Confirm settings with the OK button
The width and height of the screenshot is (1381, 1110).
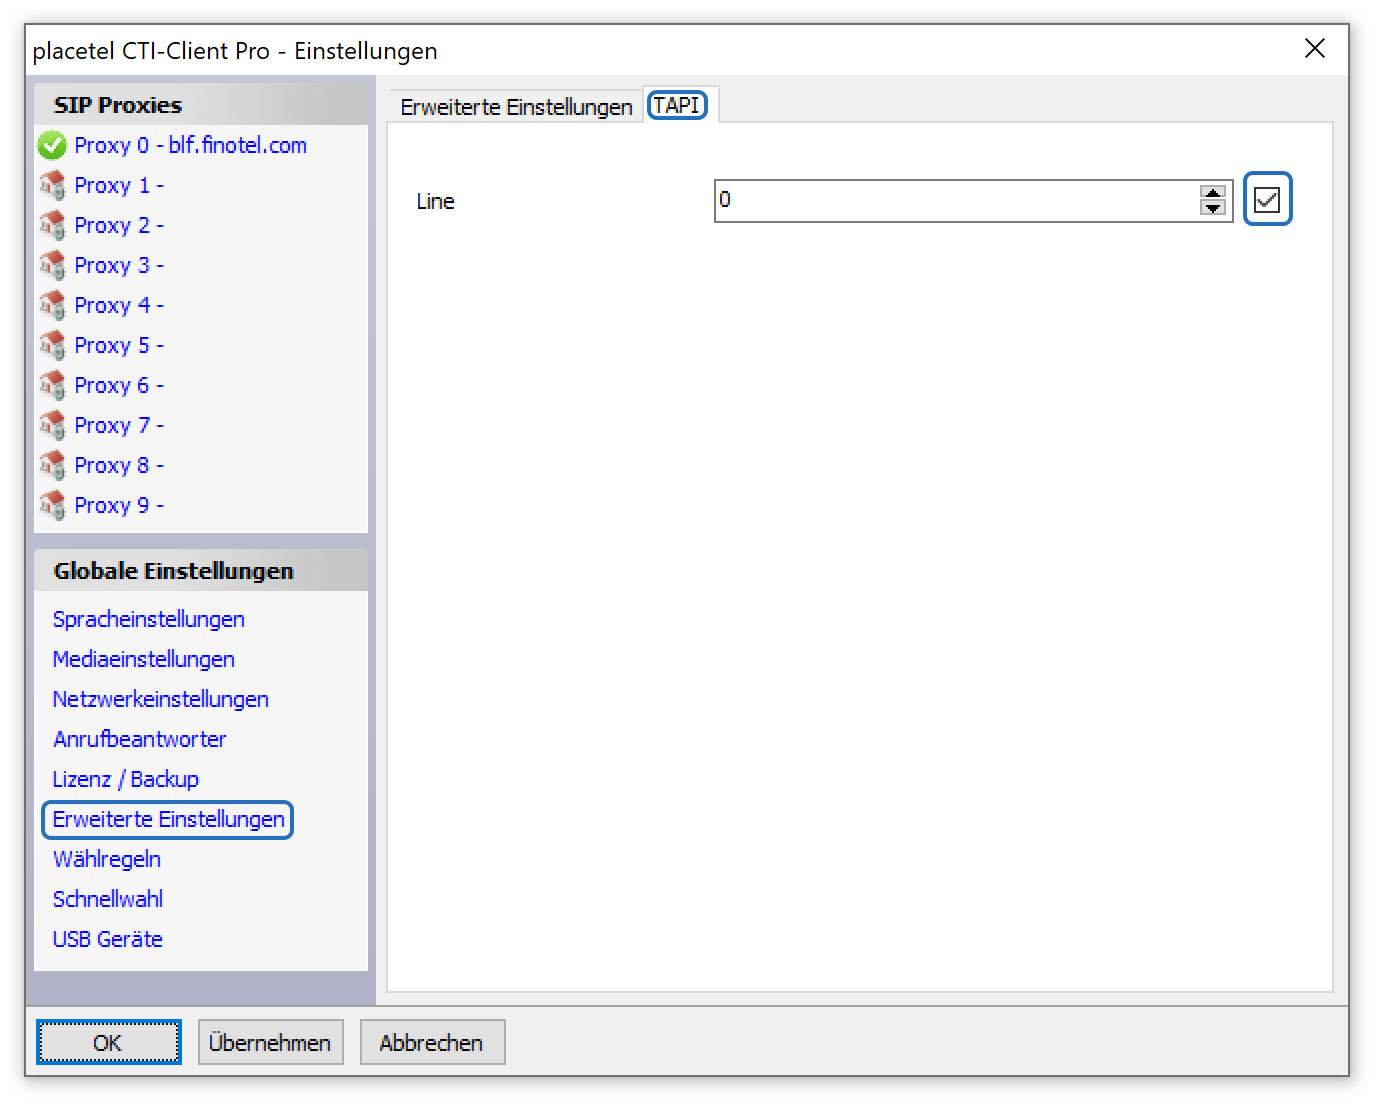(x=109, y=1043)
